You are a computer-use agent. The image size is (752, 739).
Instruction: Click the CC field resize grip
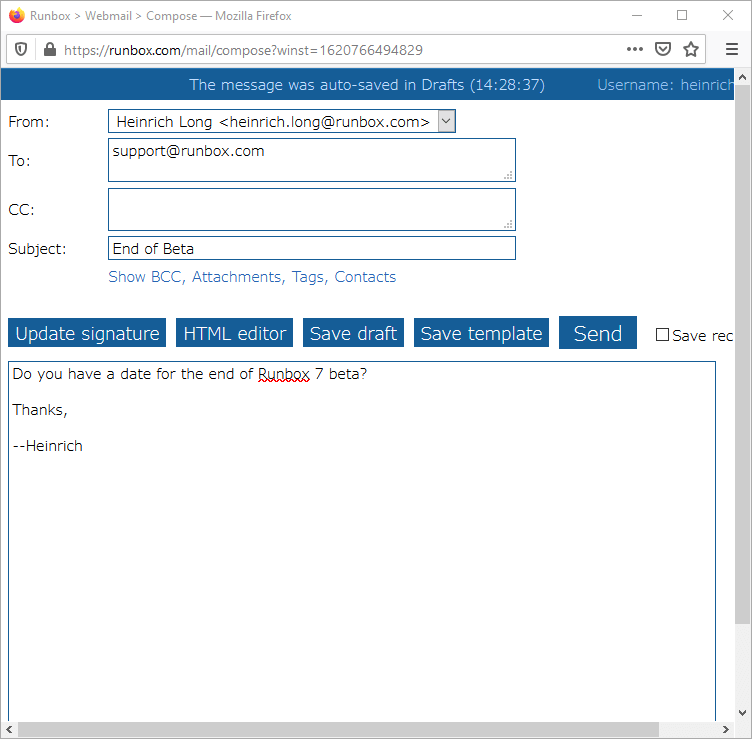point(508,224)
